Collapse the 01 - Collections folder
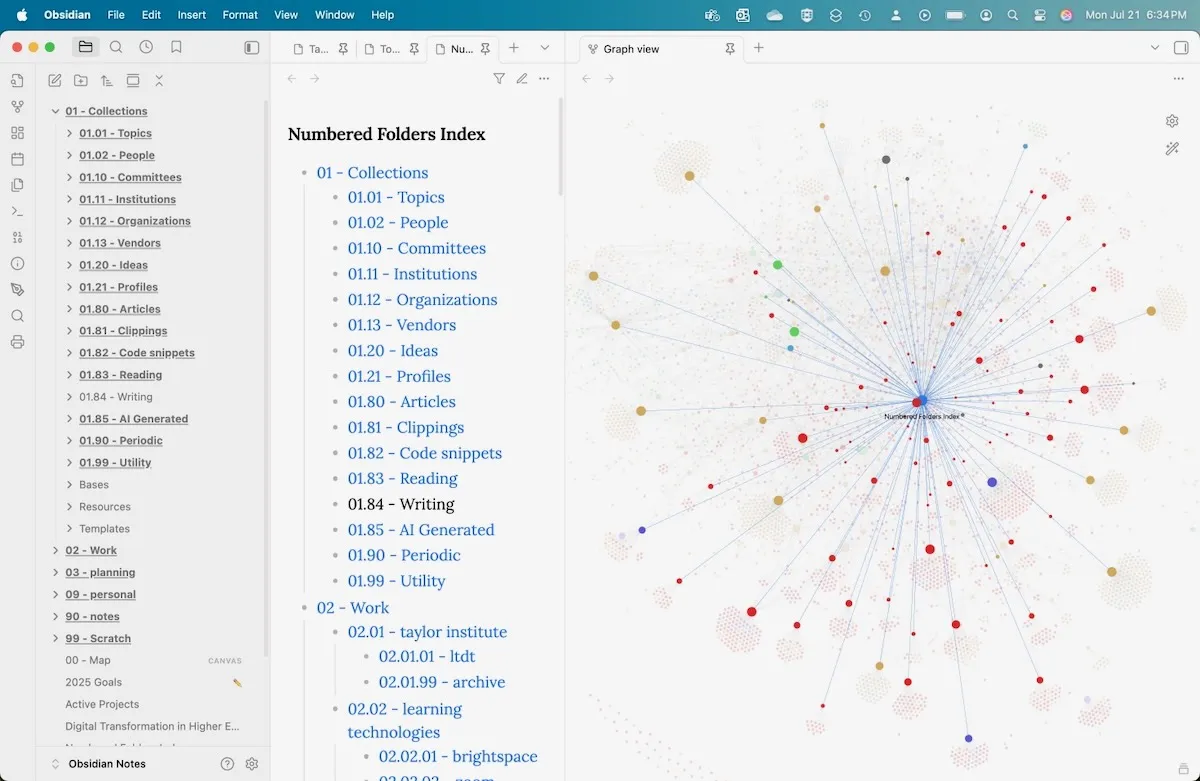This screenshot has height=781, width=1200. pos(56,111)
